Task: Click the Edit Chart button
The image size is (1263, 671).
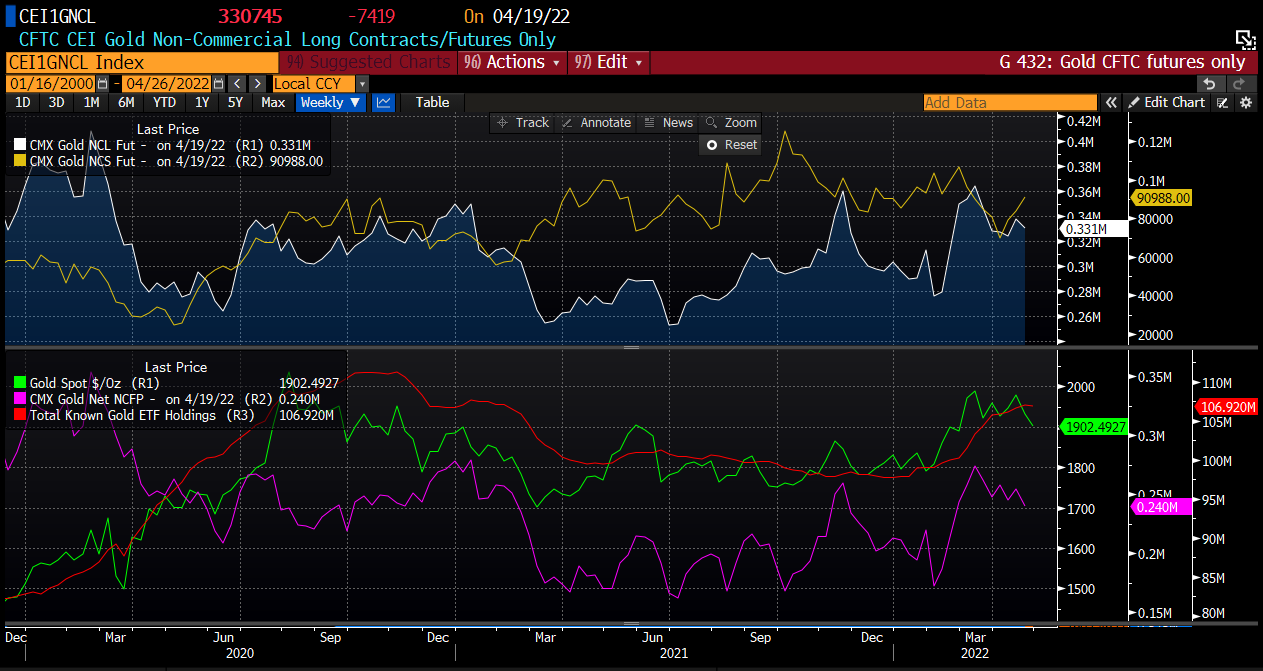Action: [1166, 102]
